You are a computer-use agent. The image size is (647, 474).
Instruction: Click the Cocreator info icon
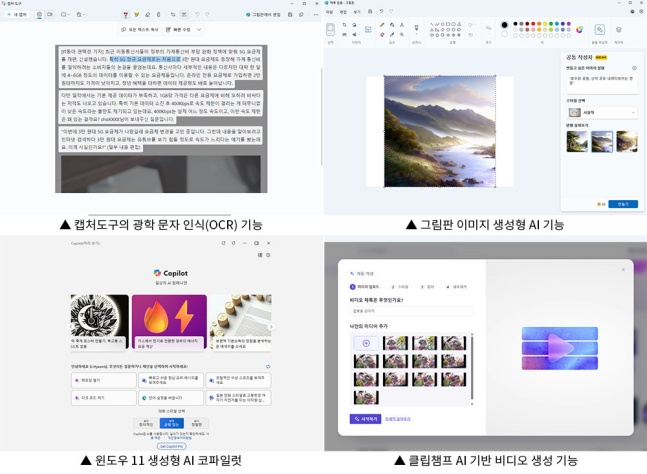(x=634, y=68)
